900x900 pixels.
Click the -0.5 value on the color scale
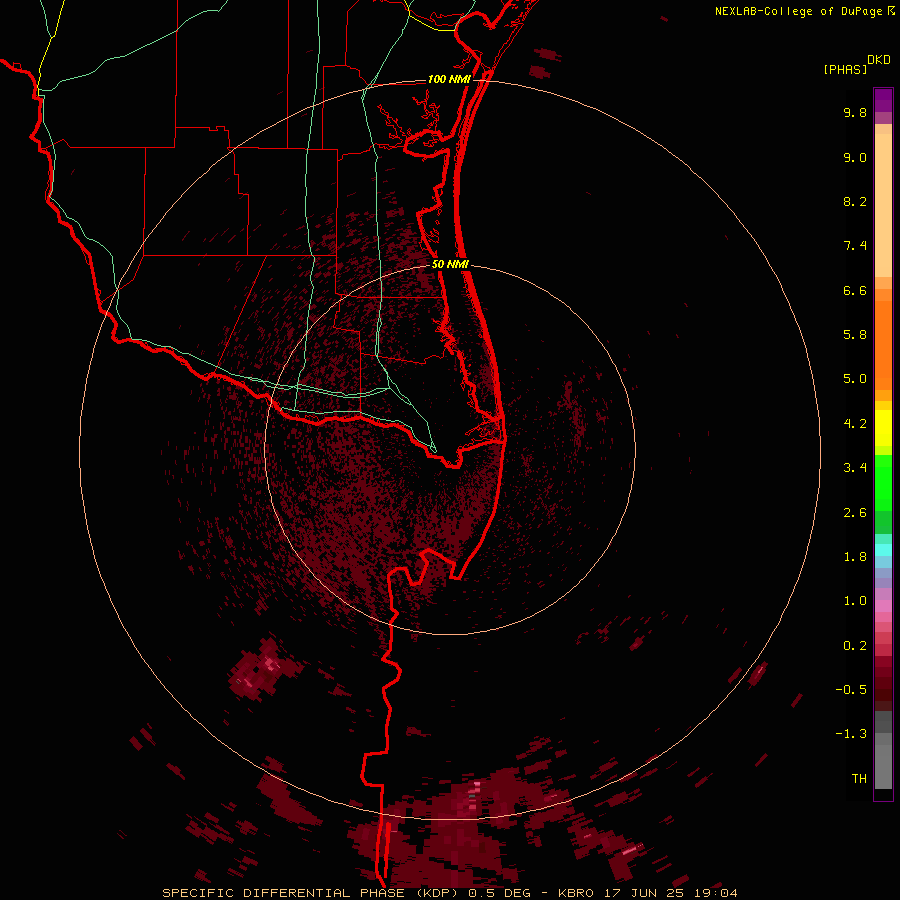coord(851,690)
